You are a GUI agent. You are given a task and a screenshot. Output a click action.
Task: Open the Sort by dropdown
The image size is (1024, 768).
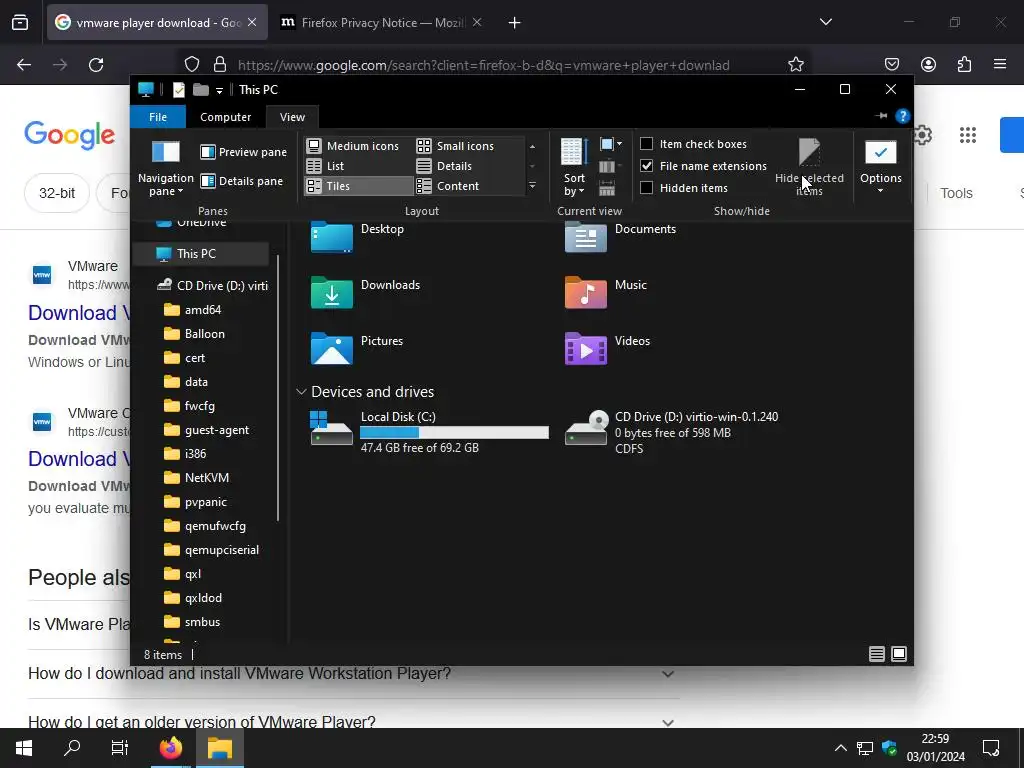[x=574, y=168]
